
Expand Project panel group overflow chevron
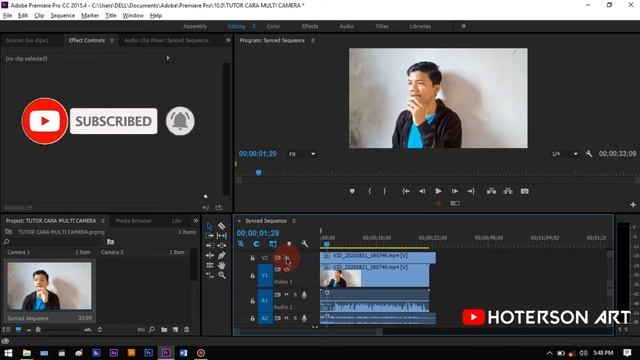pos(196,220)
